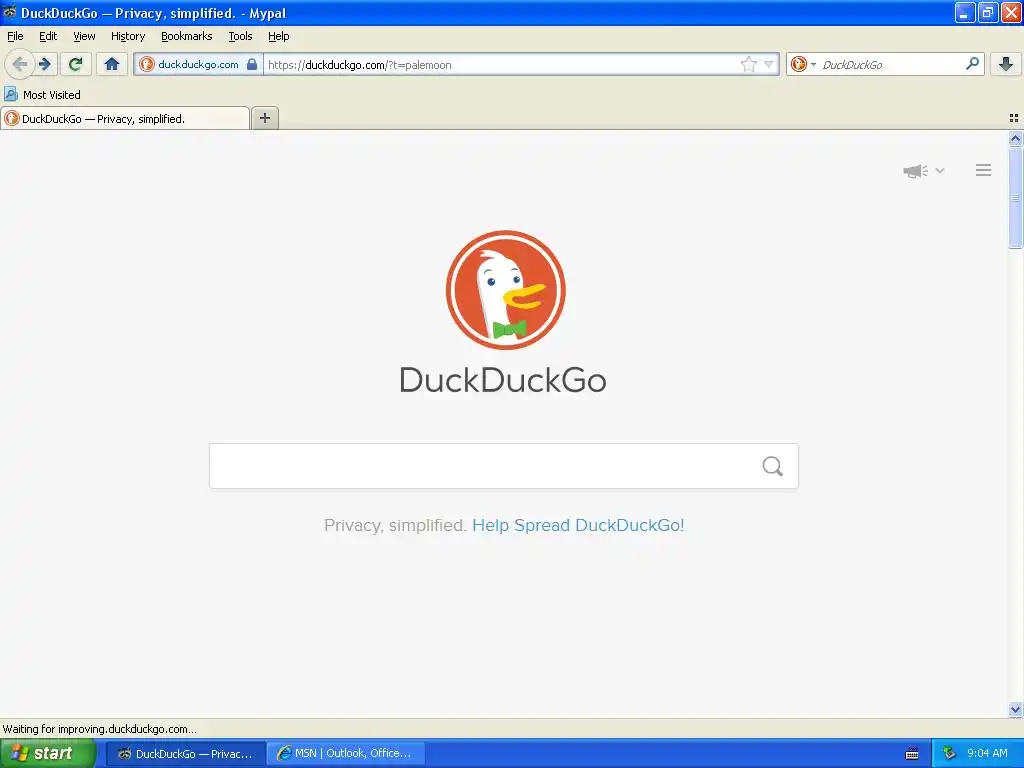The image size is (1024, 768).
Task: Click the Most Visited bookmarks icon
Action: 10,94
